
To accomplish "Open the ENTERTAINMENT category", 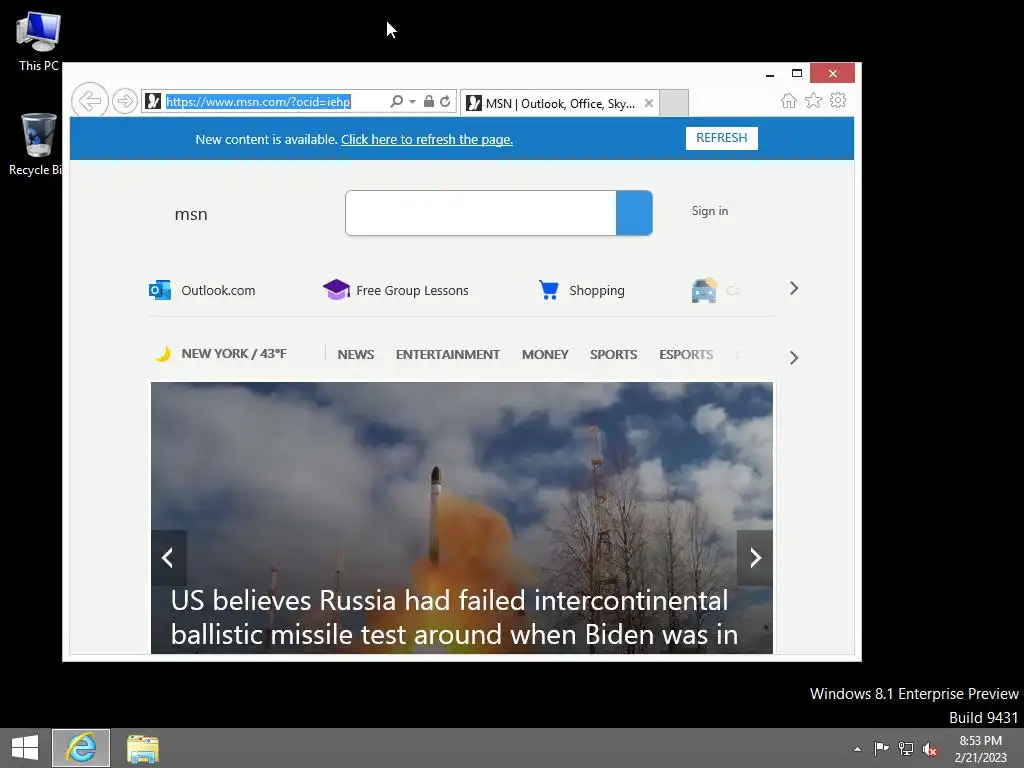I will pyautogui.click(x=447, y=355).
